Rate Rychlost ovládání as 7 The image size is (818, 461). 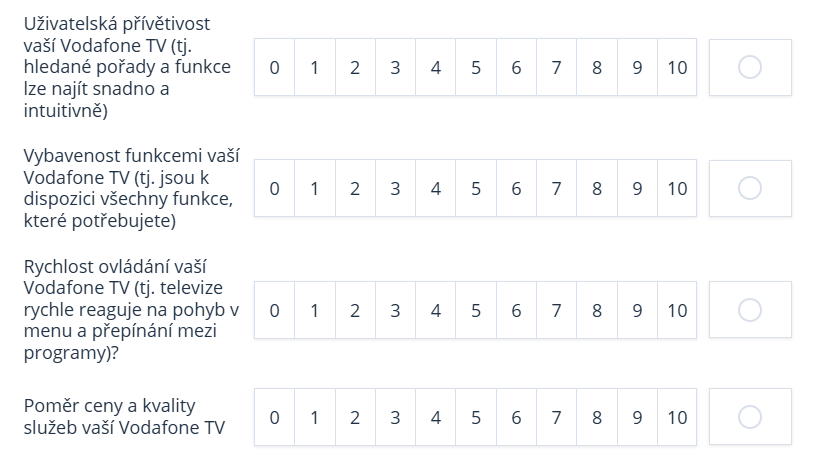556,310
